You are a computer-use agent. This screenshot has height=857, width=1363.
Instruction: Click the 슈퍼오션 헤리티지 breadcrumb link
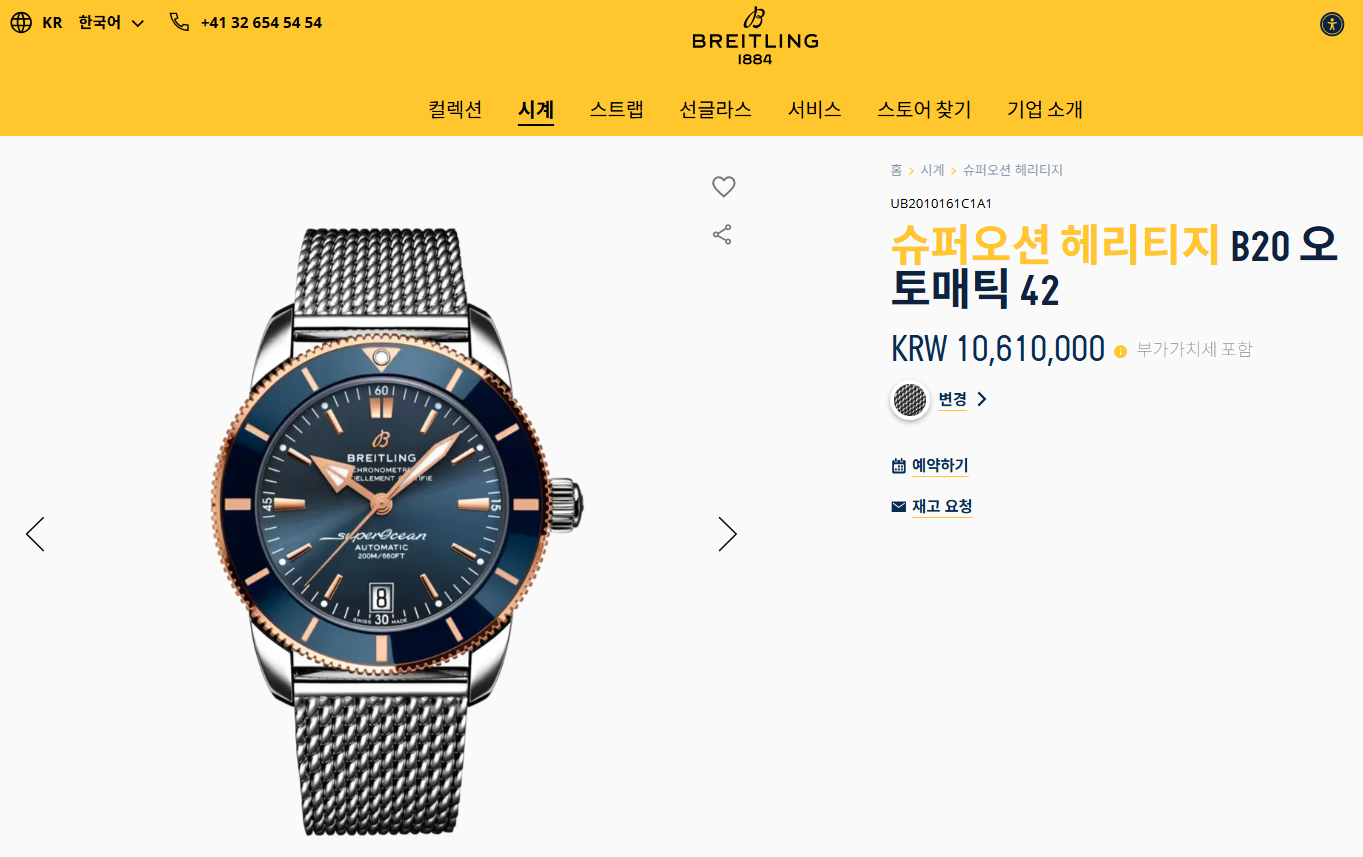pos(1013,170)
